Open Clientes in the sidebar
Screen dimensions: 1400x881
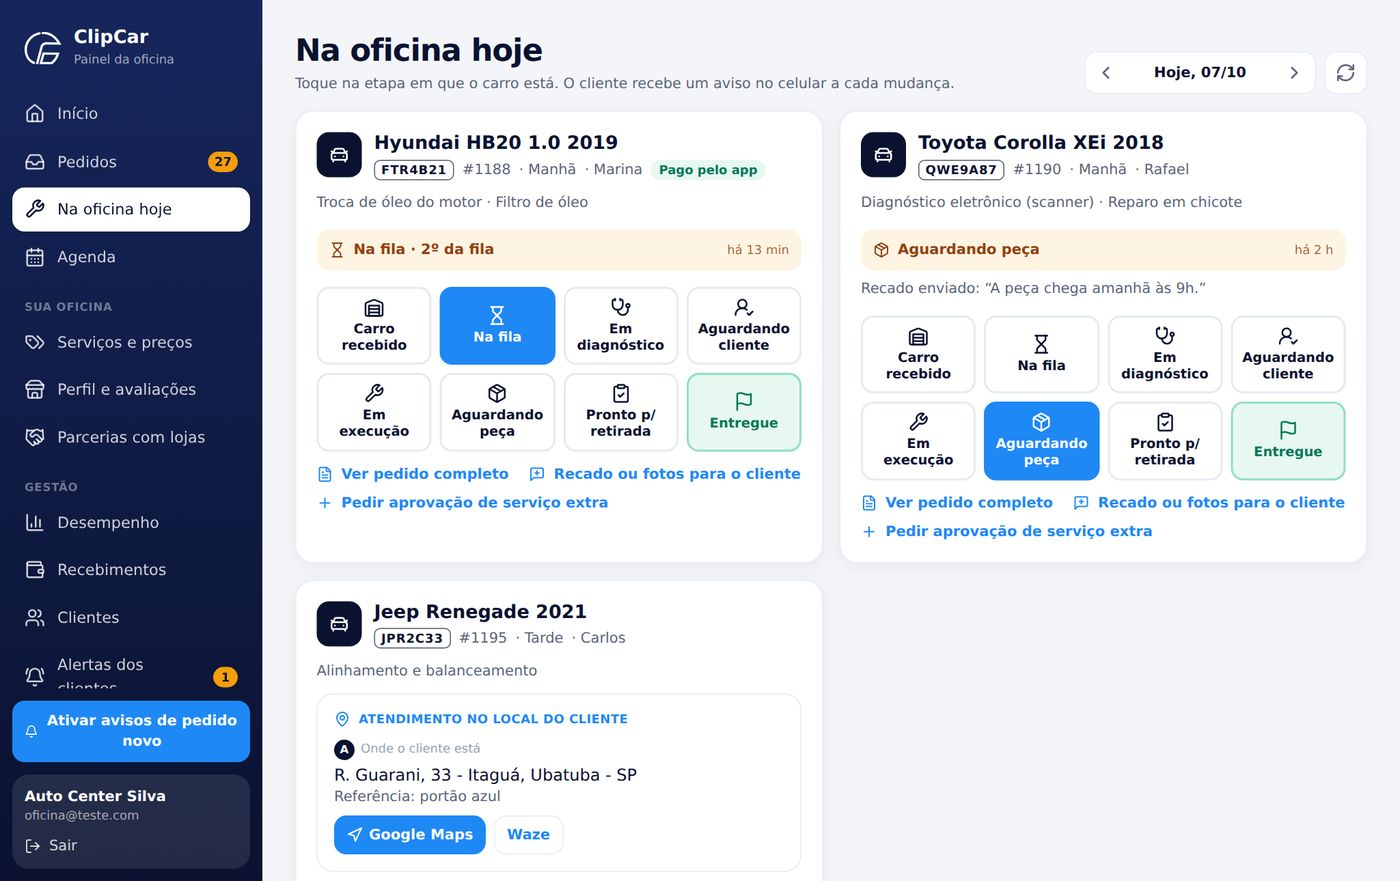tap(131, 618)
